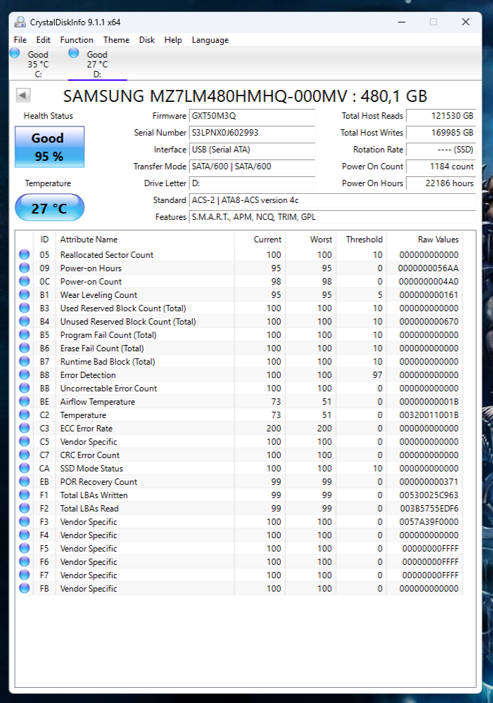Click status icon for CRC Error Count

point(24,455)
